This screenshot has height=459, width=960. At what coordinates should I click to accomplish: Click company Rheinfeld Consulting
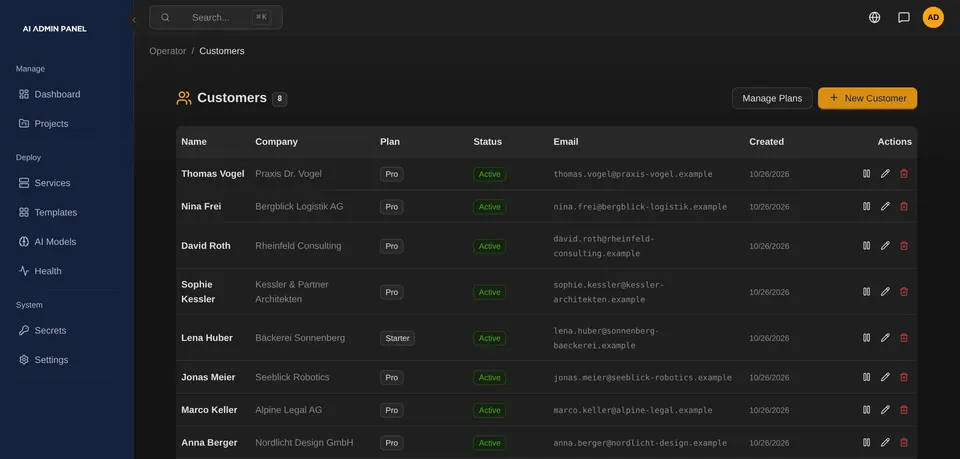298,245
